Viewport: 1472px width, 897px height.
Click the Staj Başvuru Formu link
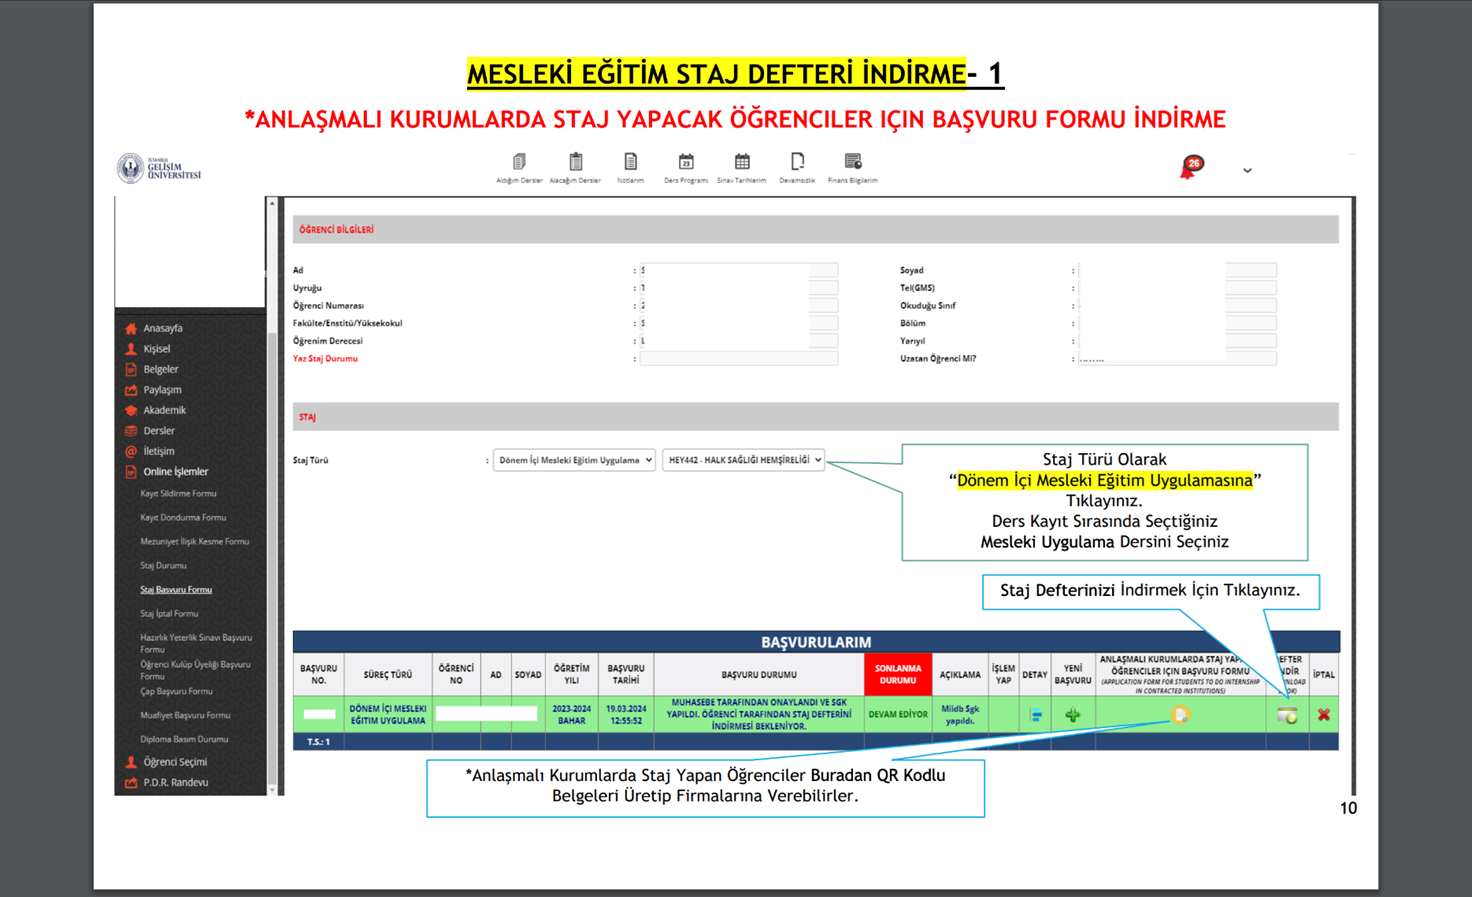click(176, 590)
